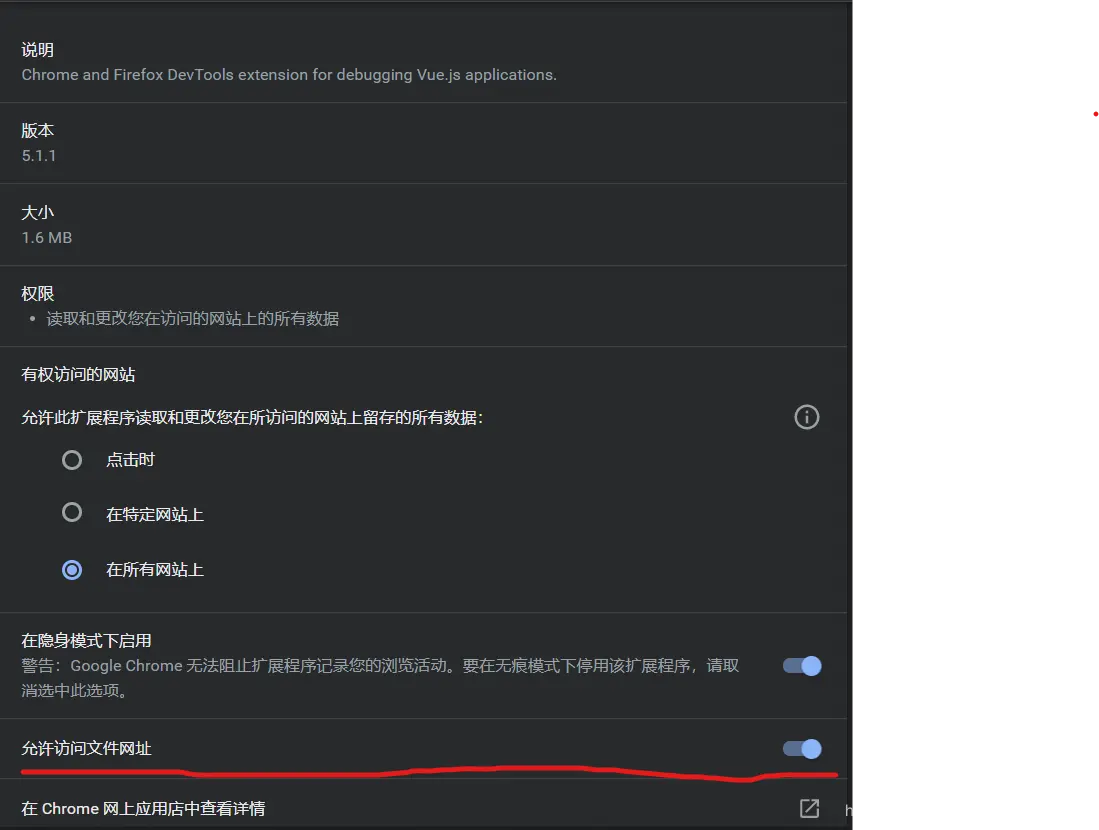The height and width of the screenshot is (830, 1099).
Task: Click the 在隐身模式下启用 label
Action: [x=86, y=641]
